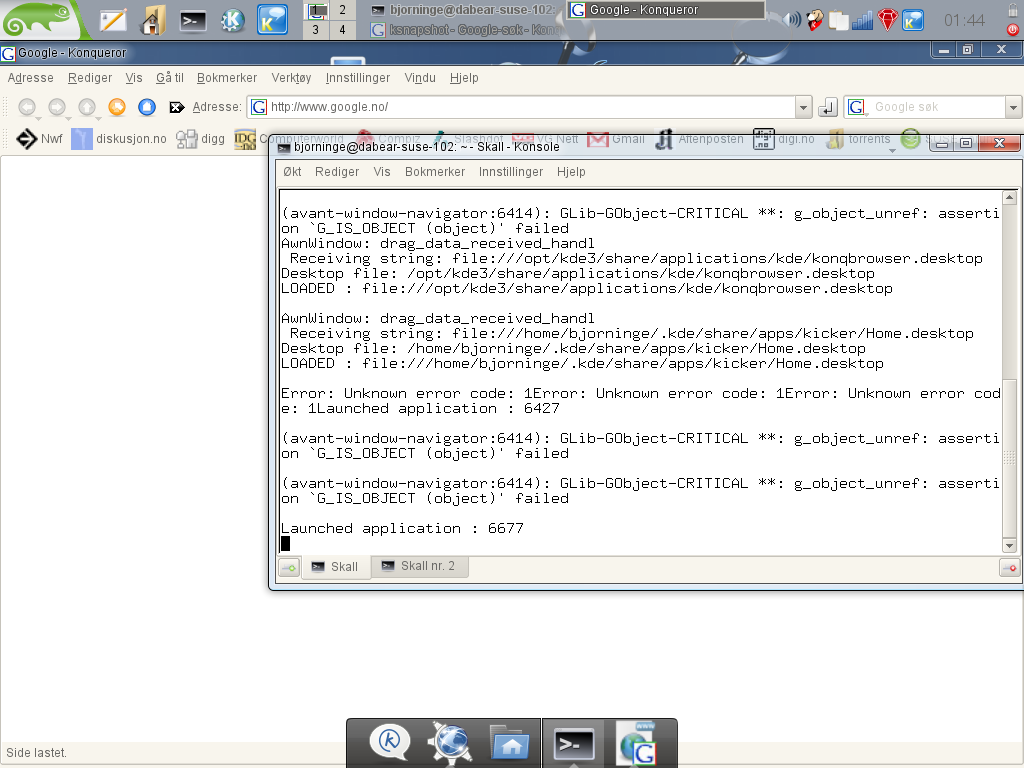Launch terminal from the top panel

pos(193,20)
